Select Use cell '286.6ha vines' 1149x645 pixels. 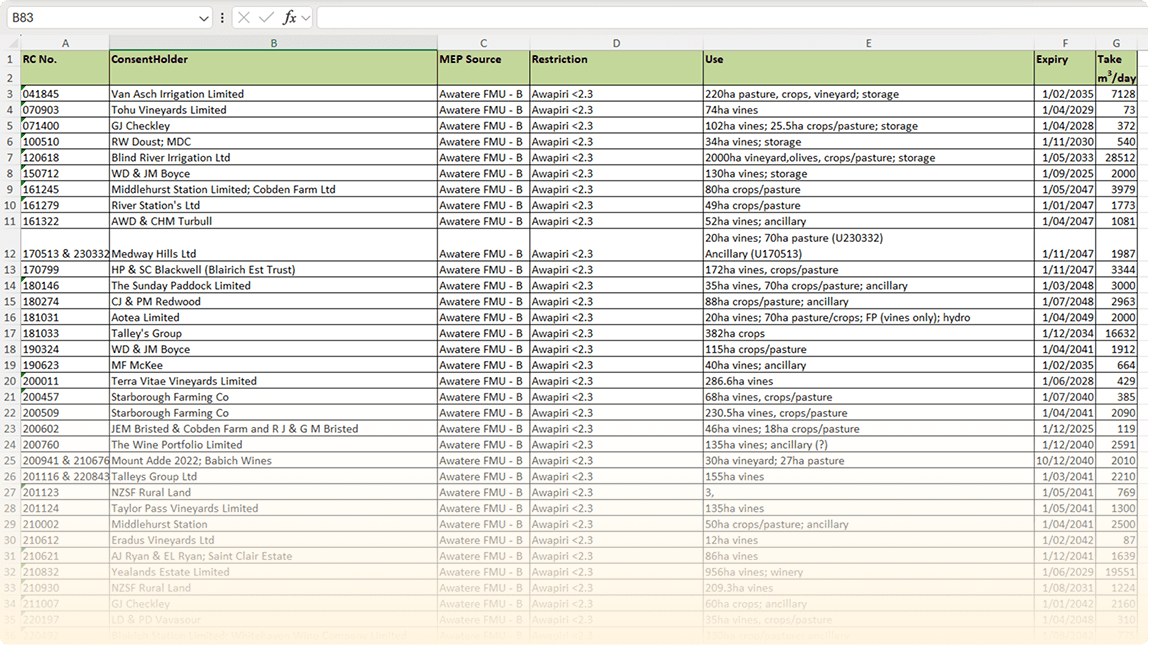[x=868, y=381]
